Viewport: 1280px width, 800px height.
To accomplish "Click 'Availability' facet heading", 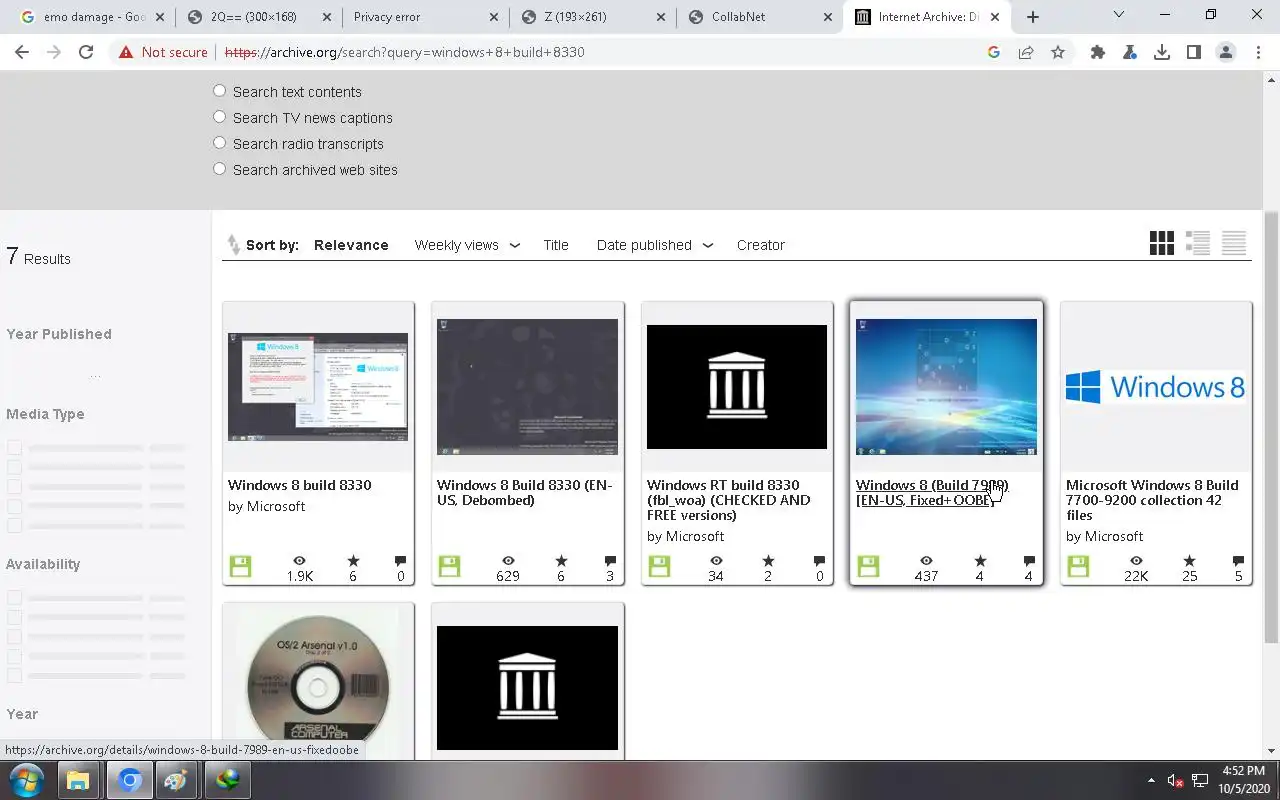I will tap(43, 564).
